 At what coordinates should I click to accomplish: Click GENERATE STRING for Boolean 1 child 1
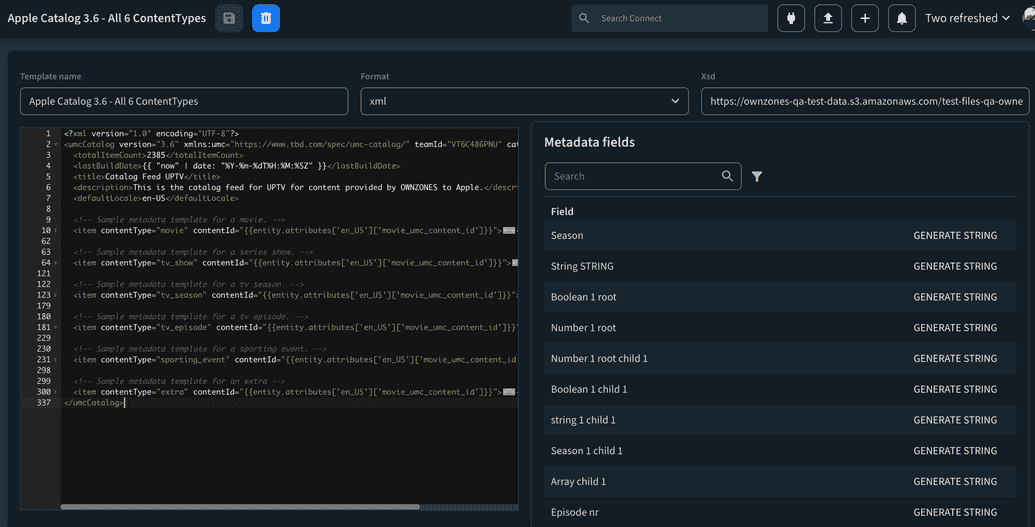coord(955,390)
